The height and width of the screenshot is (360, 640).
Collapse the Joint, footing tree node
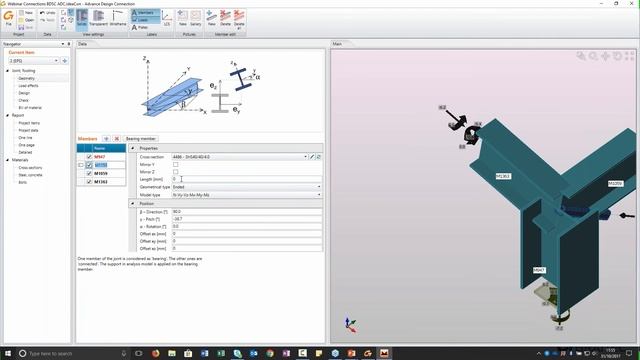7,71
